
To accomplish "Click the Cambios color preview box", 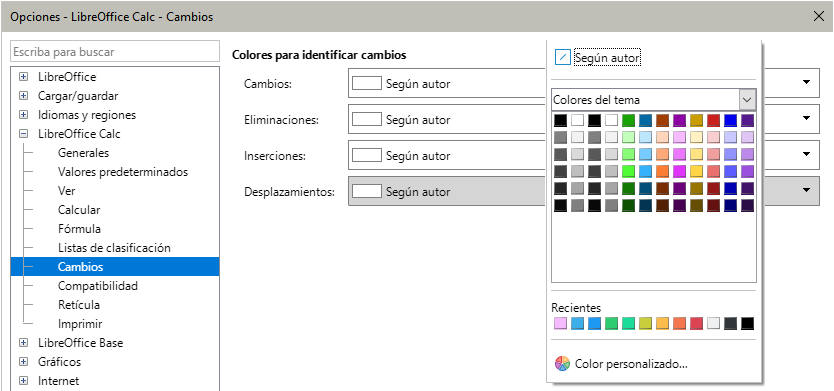I will click(x=367, y=83).
